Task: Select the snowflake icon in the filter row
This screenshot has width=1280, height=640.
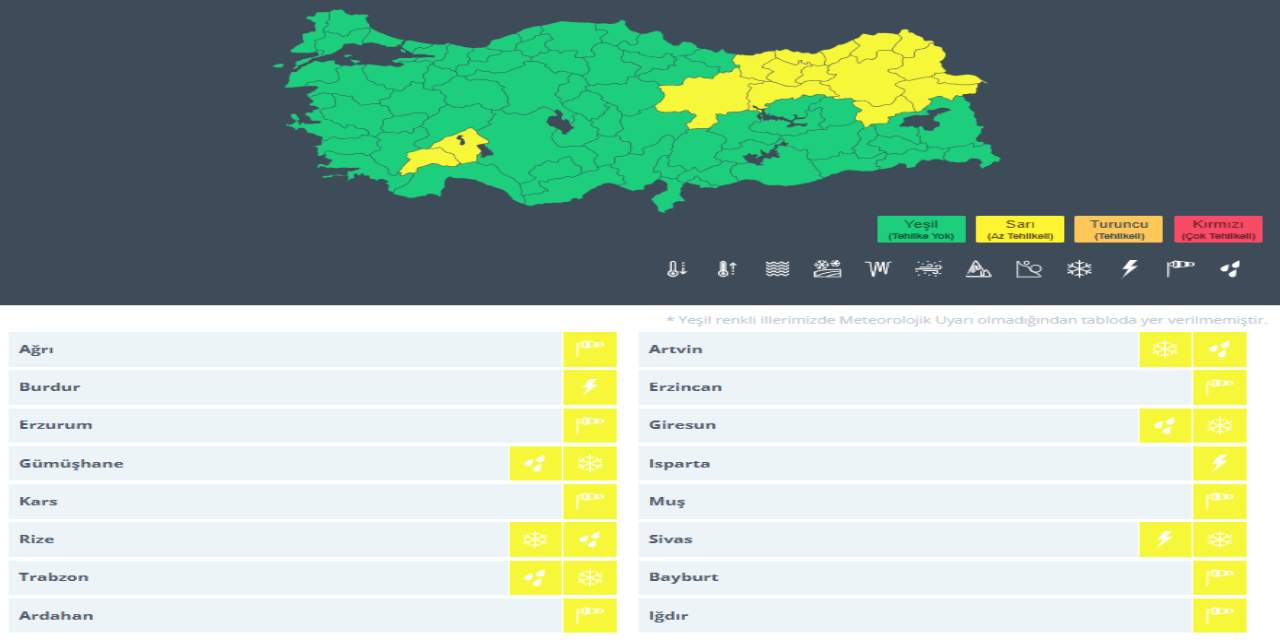Action: point(1079,268)
